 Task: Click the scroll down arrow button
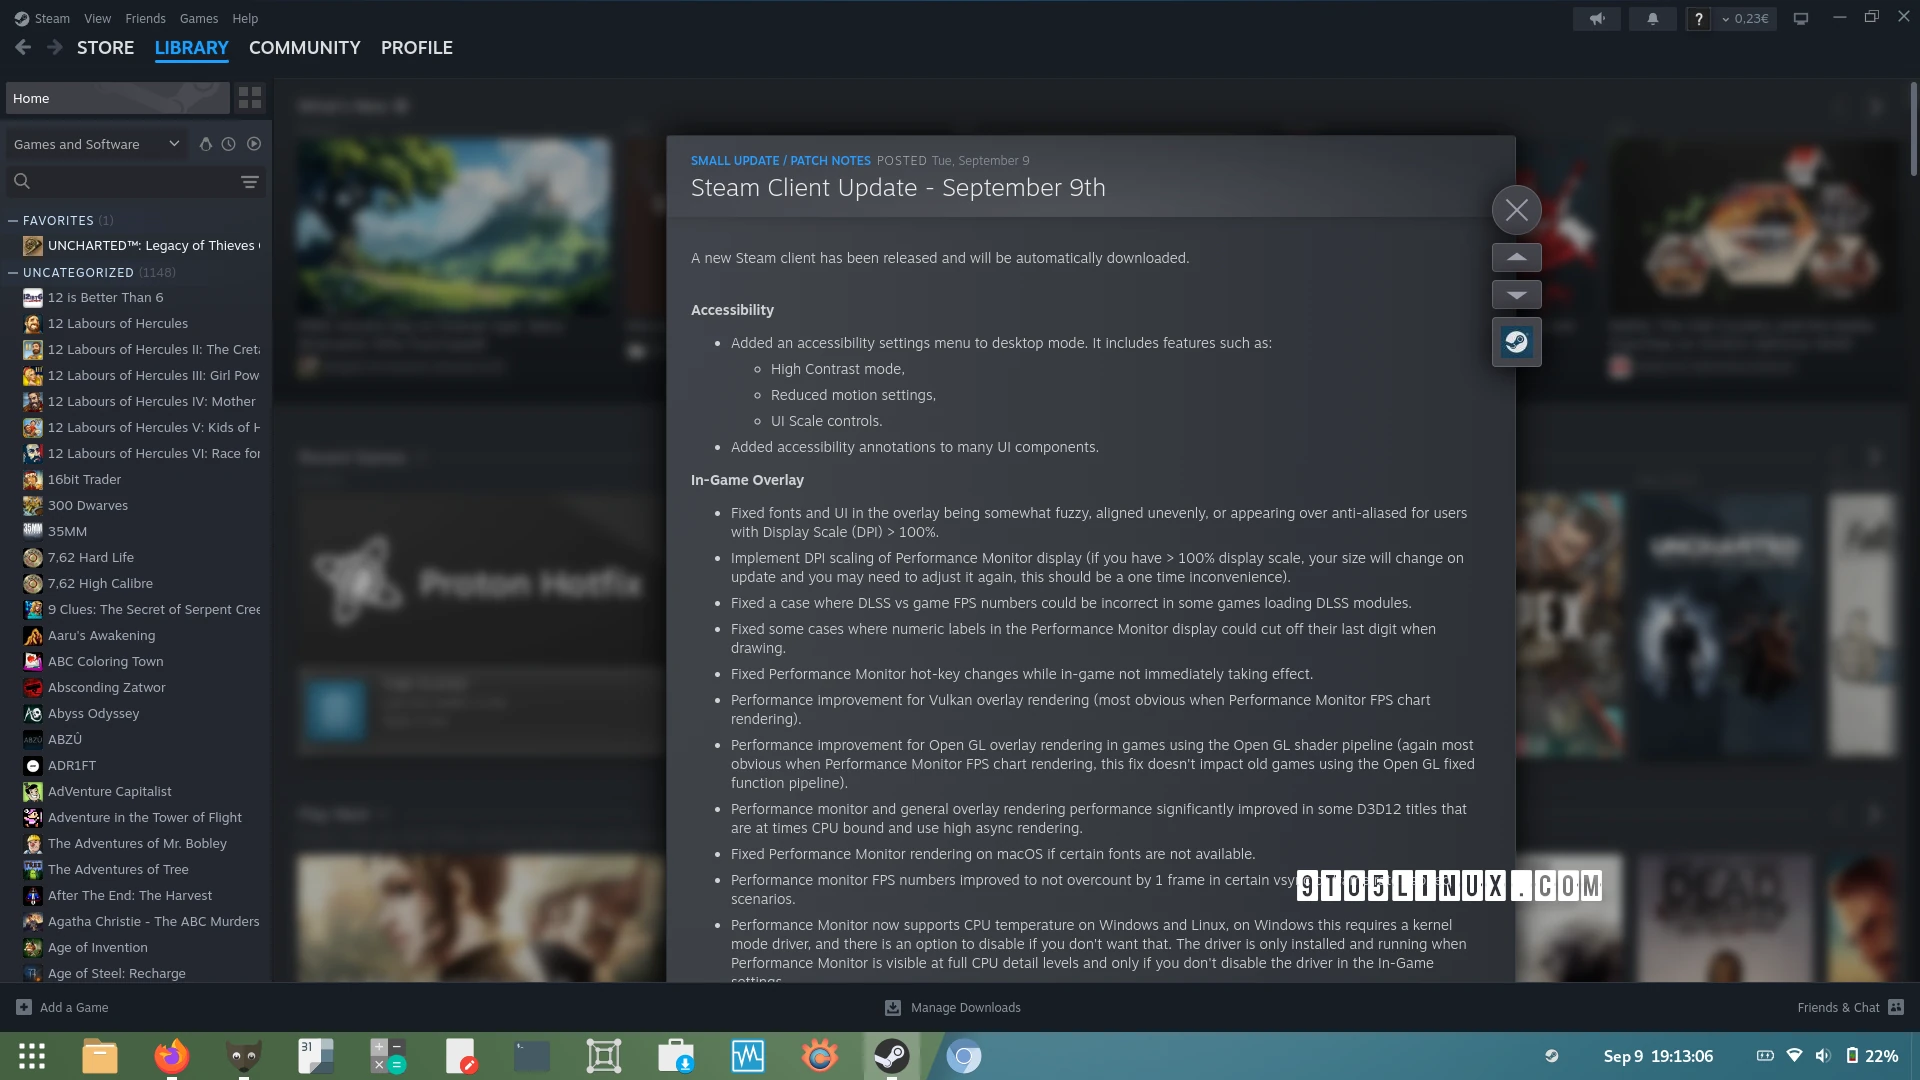tap(1516, 295)
